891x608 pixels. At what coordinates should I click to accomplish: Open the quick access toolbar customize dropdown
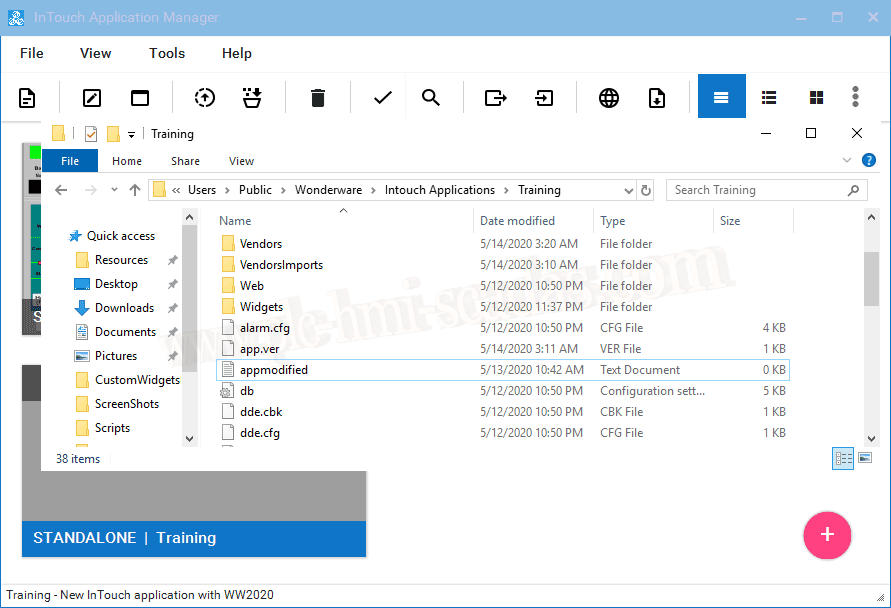point(131,134)
